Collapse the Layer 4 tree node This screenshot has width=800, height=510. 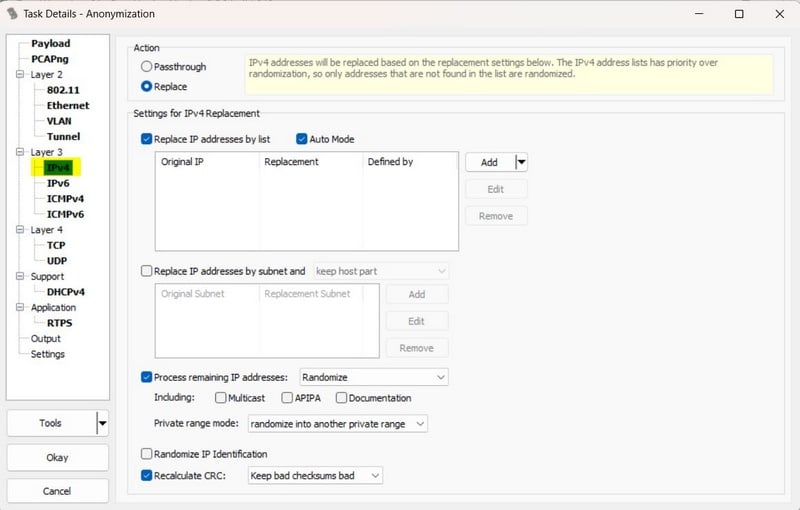coord(20,230)
